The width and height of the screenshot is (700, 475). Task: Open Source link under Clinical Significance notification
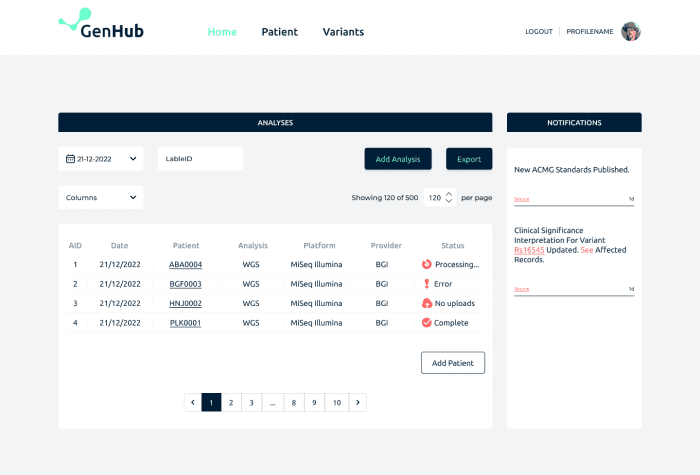521,289
